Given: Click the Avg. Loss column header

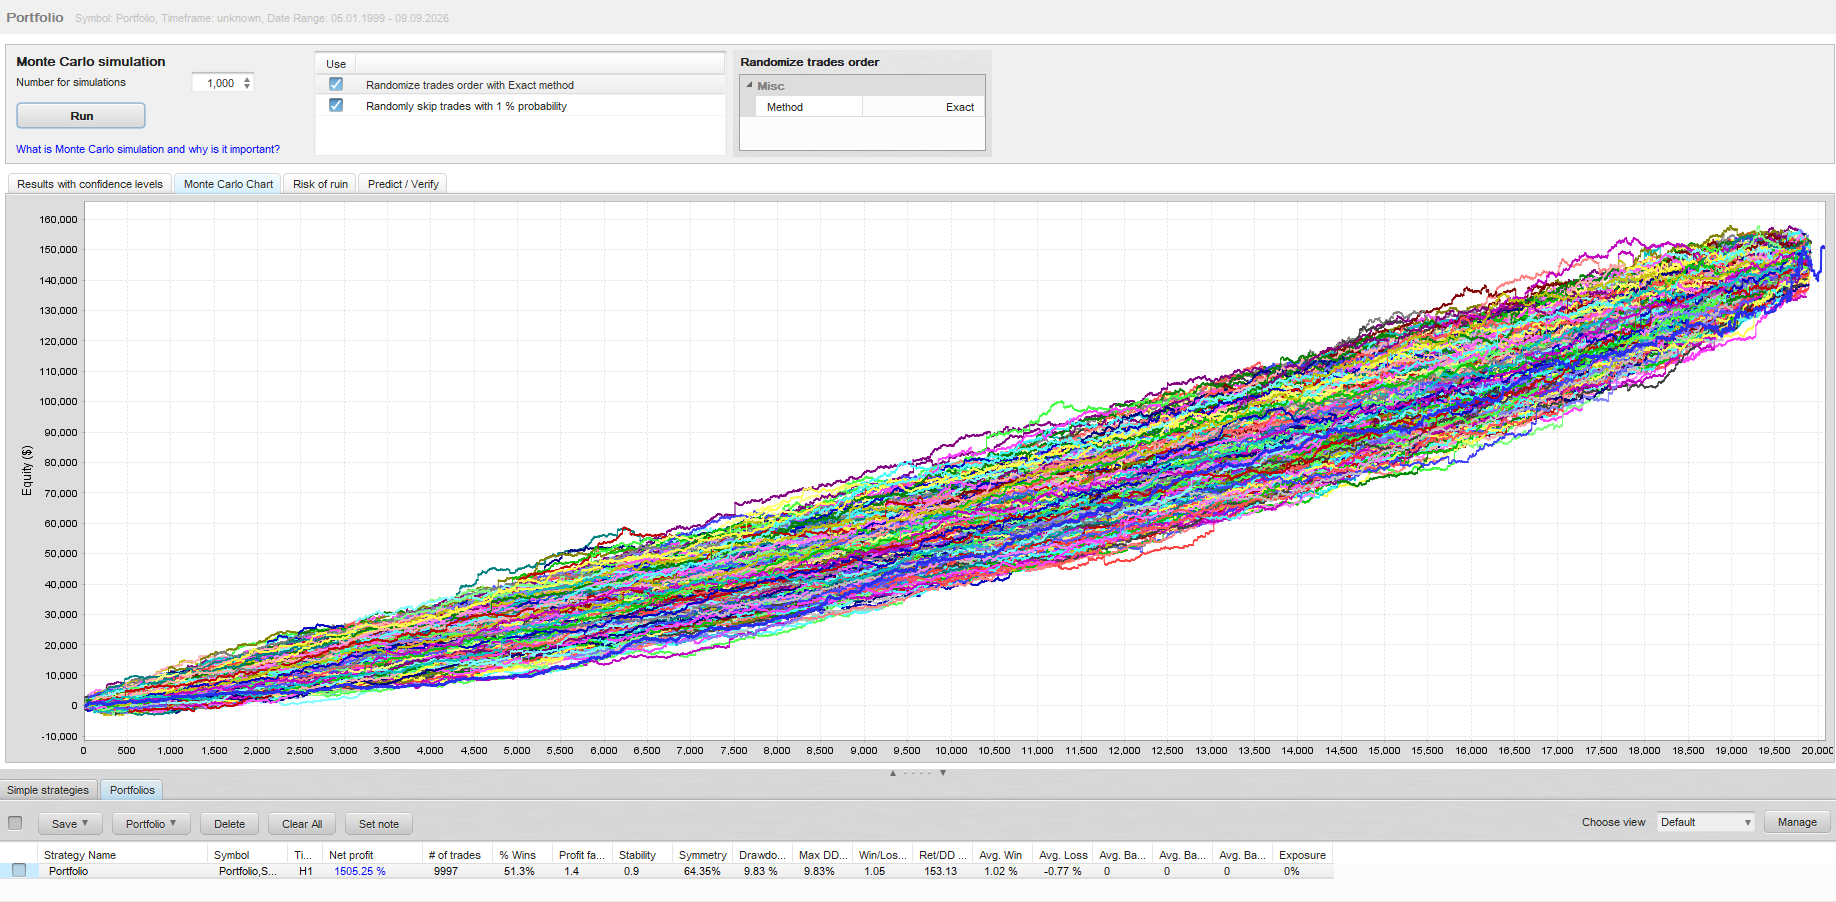Looking at the screenshot, I should coord(1063,855).
